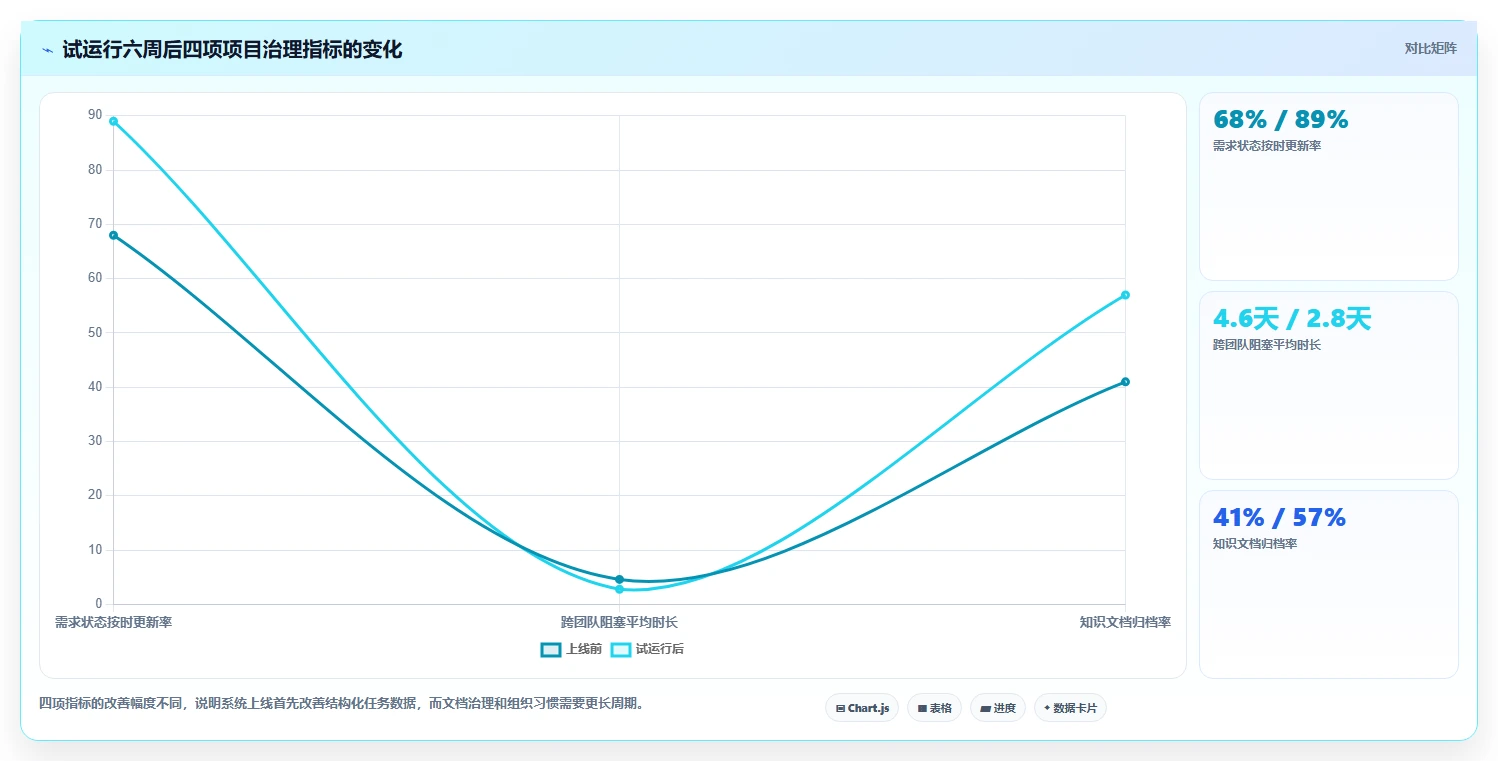Click the 41% / 57% stat value
Image resolution: width=1498 pixels, height=761 pixels.
coord(1279,517)
